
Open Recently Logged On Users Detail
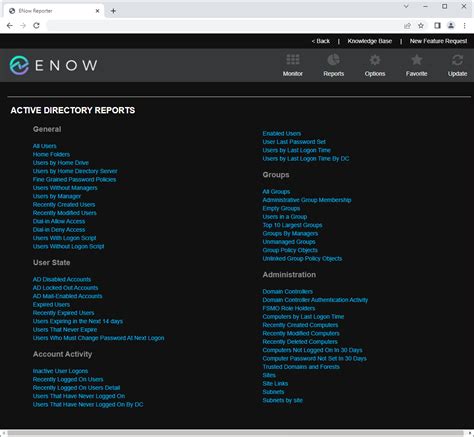tap(76, 388)
